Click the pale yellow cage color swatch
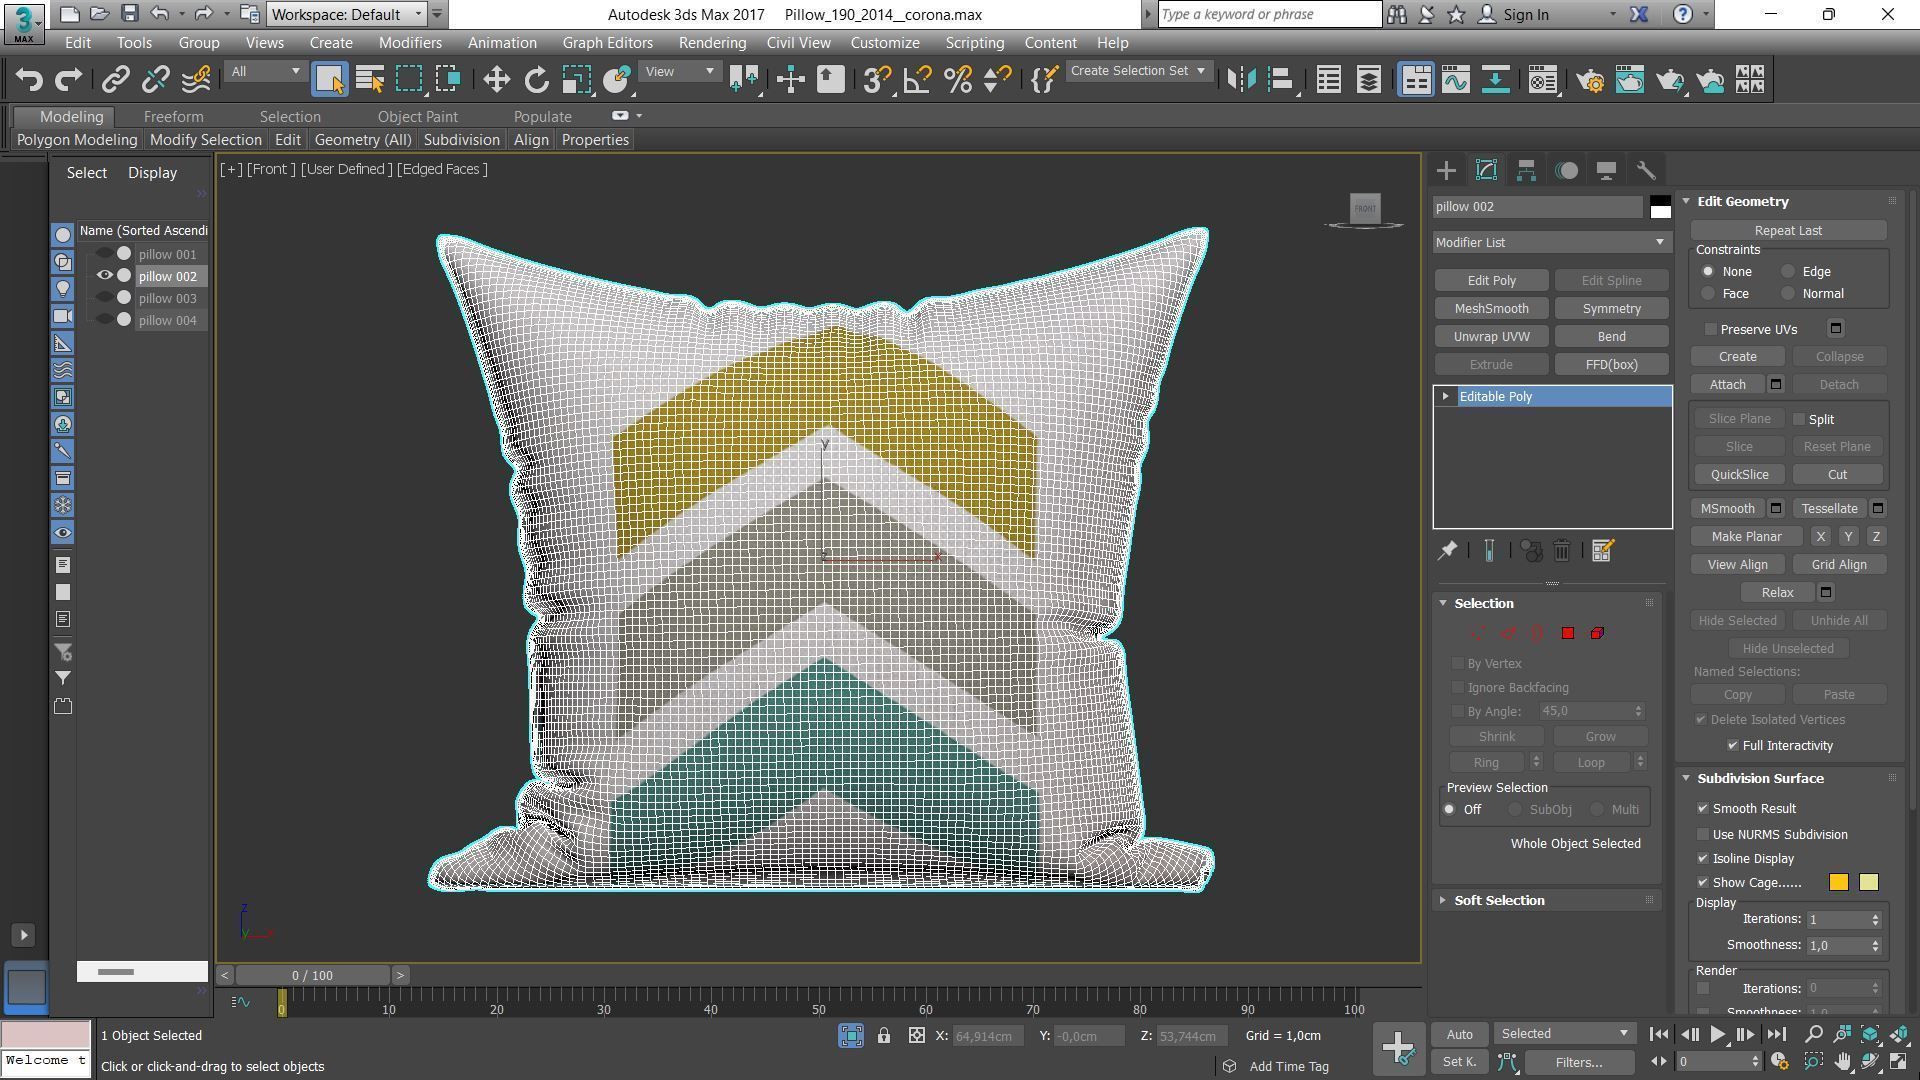 coord(1869,883)
